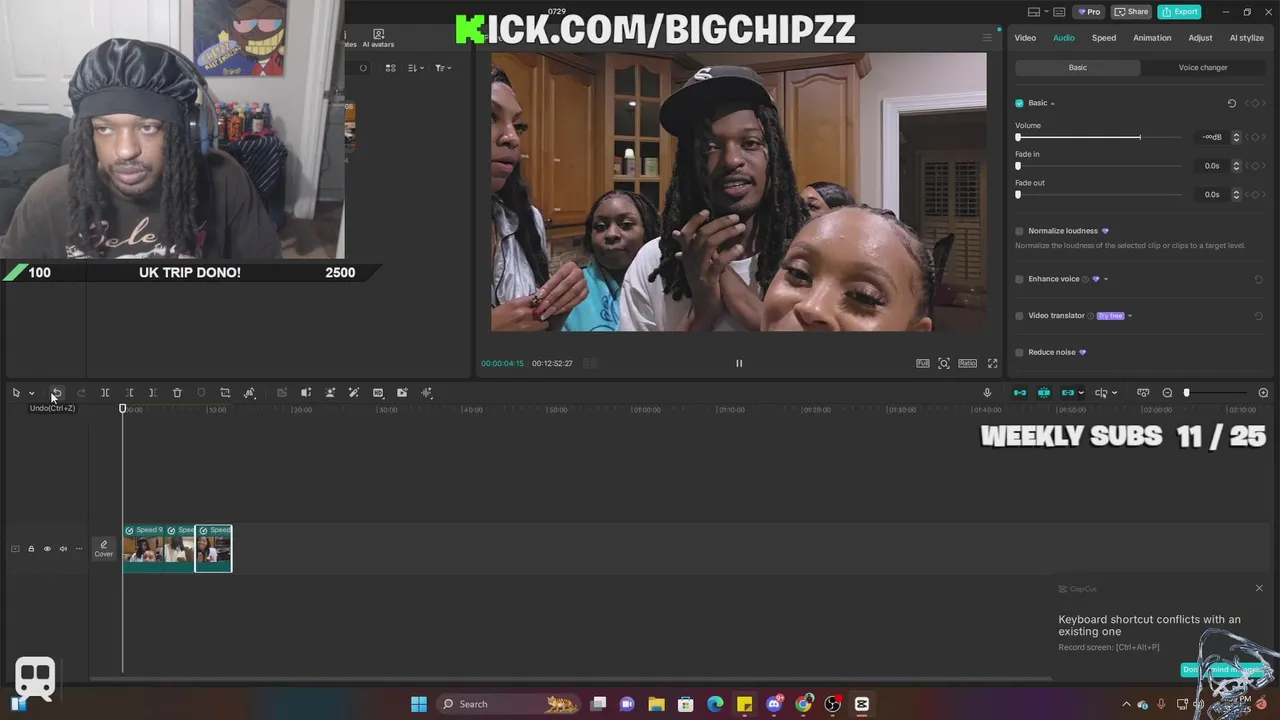Uncheck the Basic audio section checkbox

[1019, 103]
